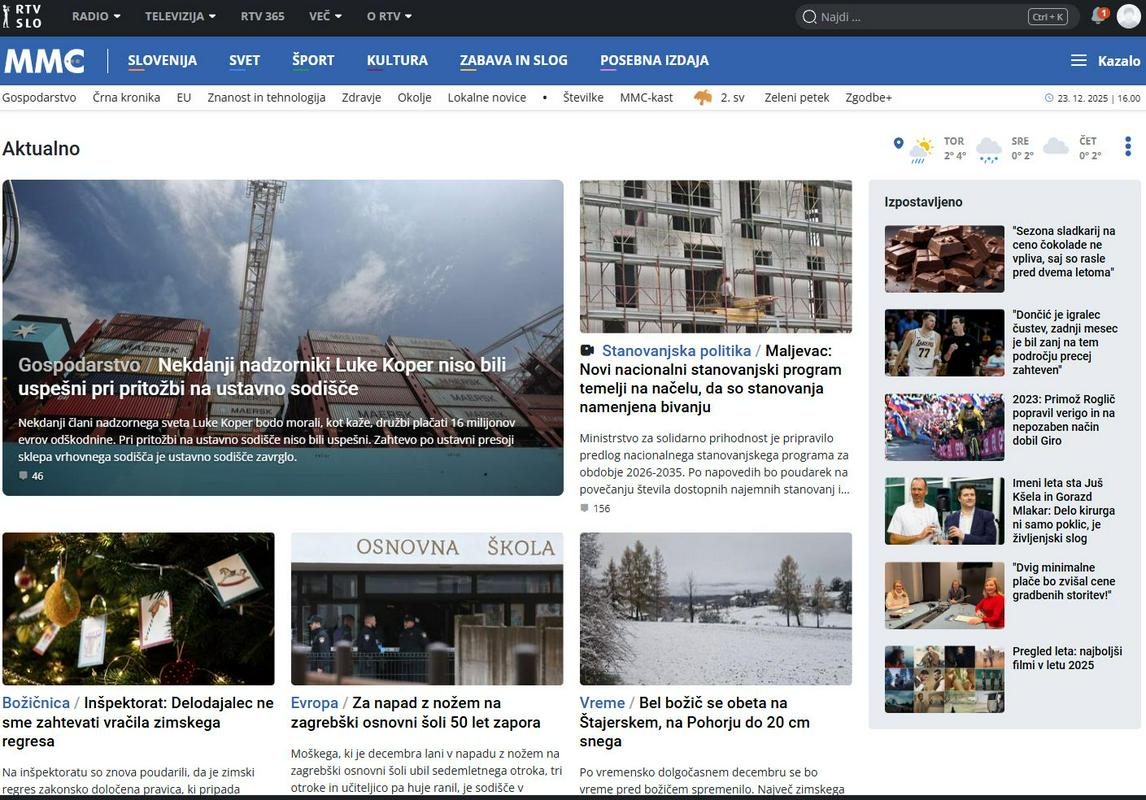The height and width of the screenshot is (800, 1146).
Task: Click the Tuesday weather forecast icon
Action: click(921, 149)
